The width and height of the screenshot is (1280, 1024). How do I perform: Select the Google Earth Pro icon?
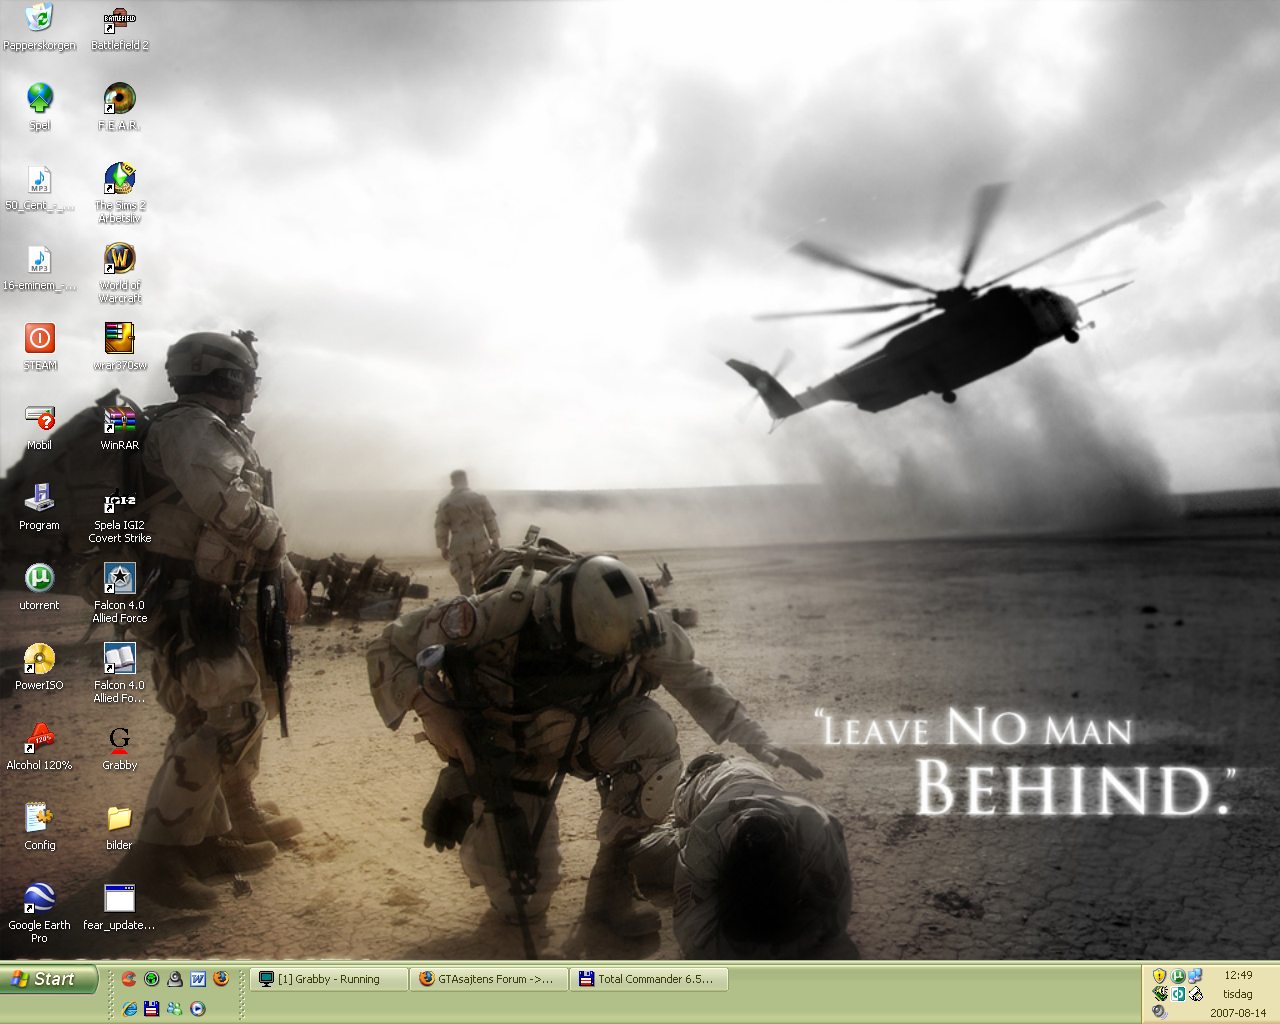point(40,912)
